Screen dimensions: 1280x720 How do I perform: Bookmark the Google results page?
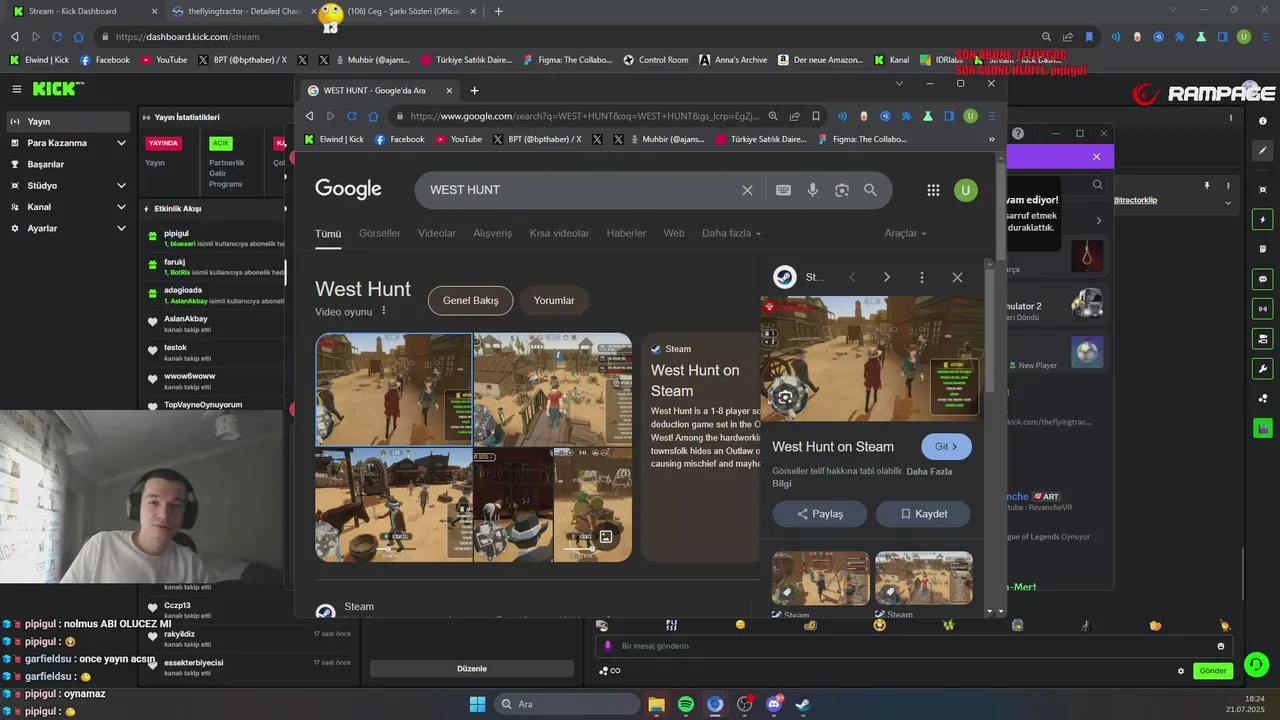(x=816, y=116)
